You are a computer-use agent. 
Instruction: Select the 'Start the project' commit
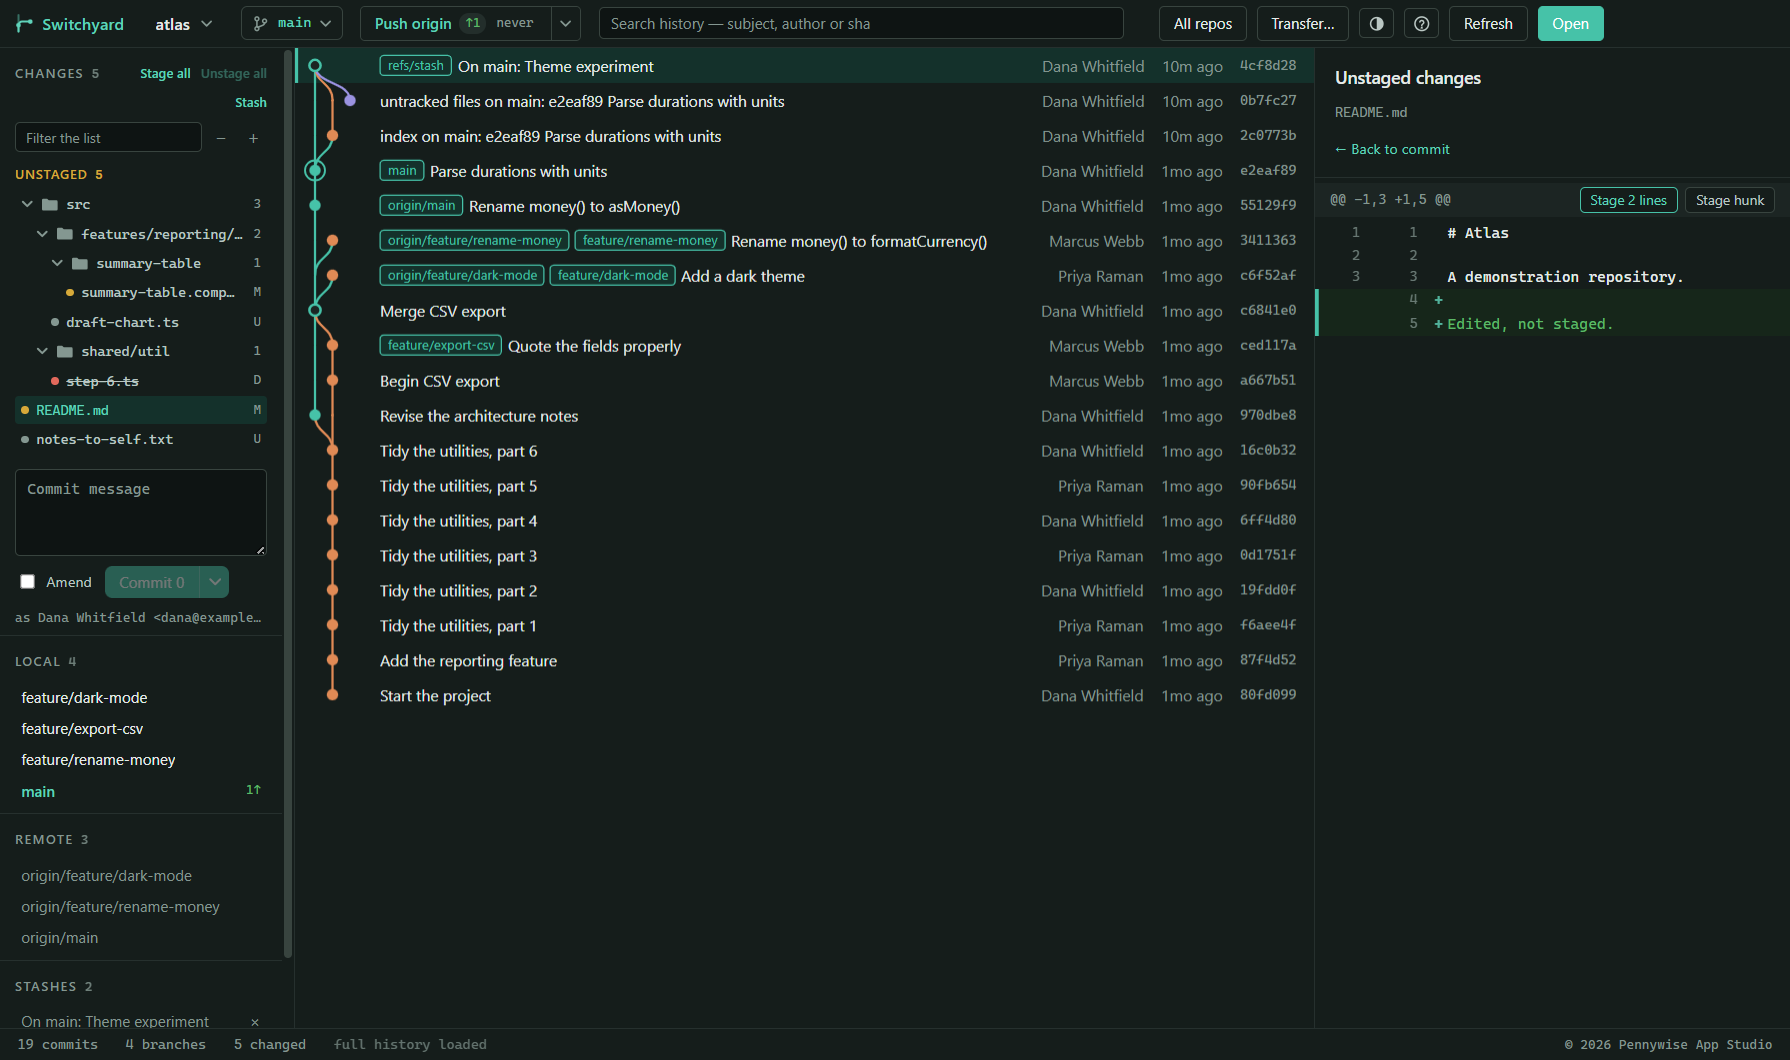(x=805, y=696)
